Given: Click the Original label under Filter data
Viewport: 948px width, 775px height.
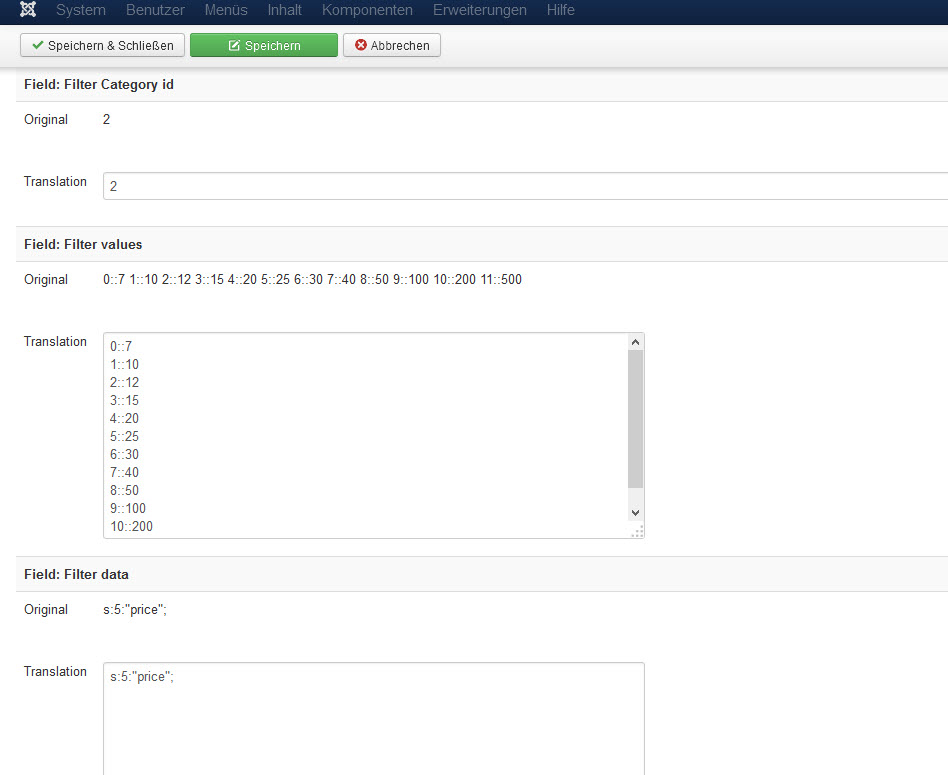Looking at the screenshot, I should click(46, 609).
